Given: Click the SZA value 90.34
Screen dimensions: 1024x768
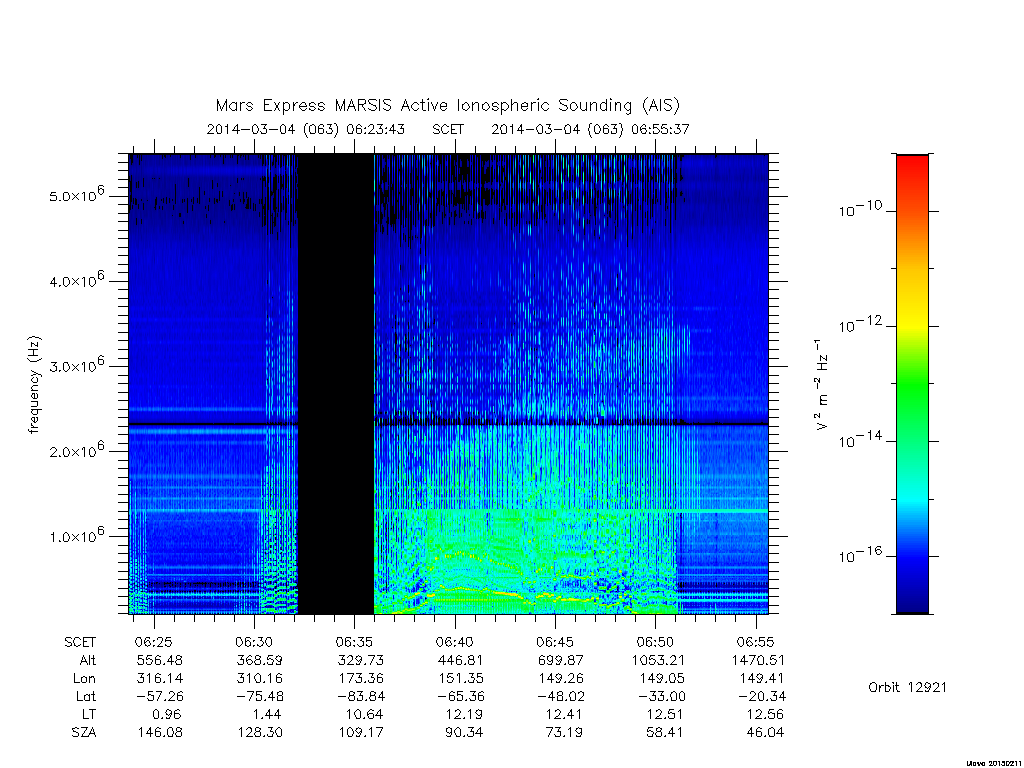Looking at the screenshot, I should pos(464,732).
